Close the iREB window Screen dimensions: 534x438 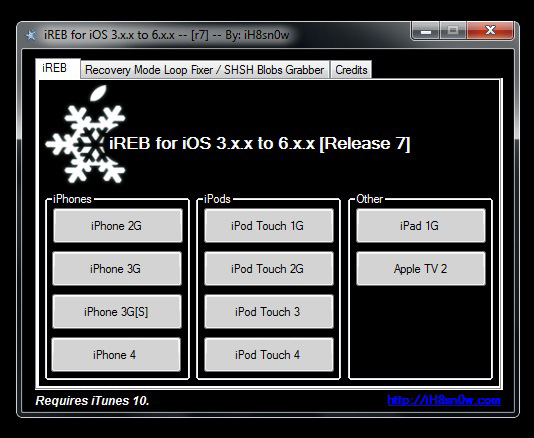[x=490, y=31]
